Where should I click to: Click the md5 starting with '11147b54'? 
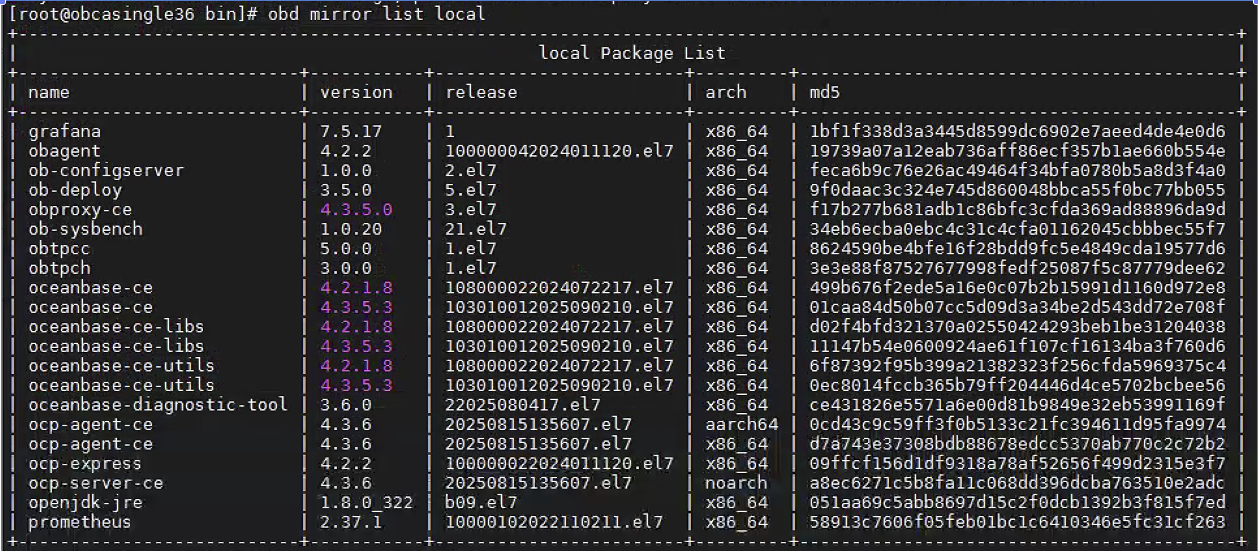tap(1017, 346)
